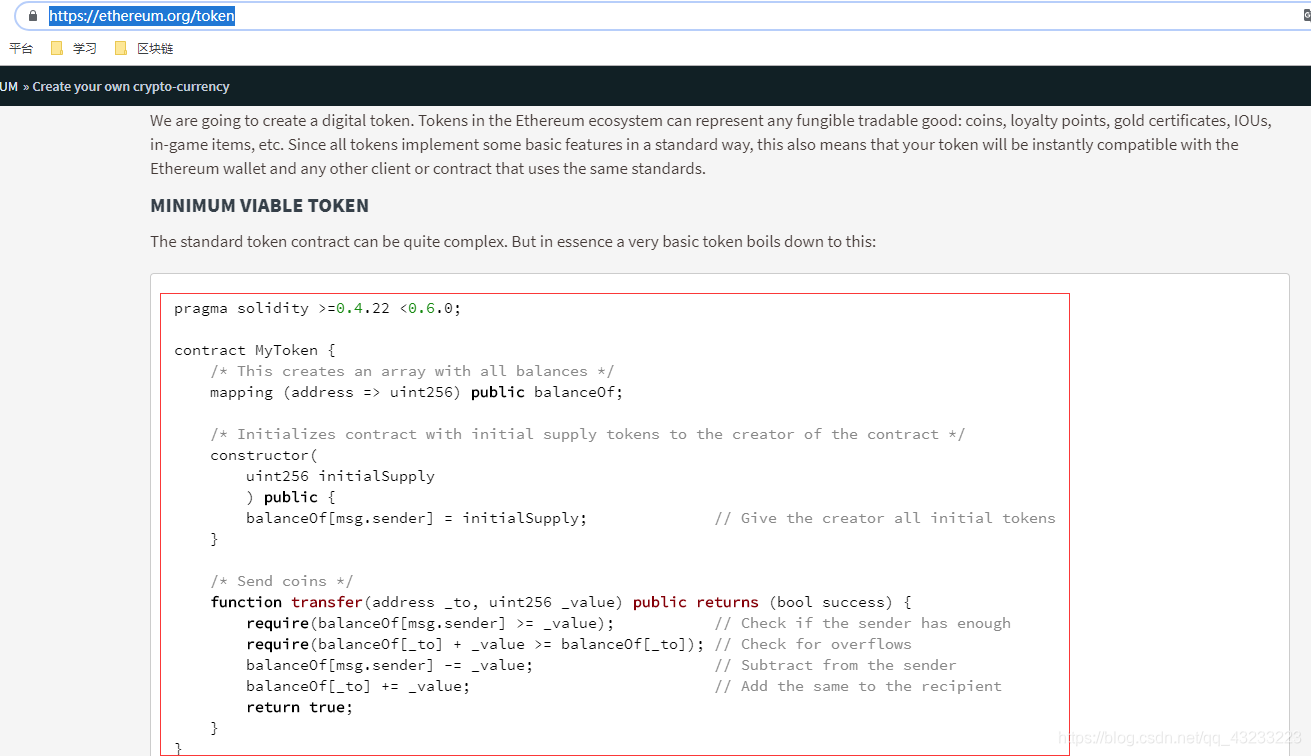
Task: Click the paragraph starting 'We are going to create'
Action: (711, 145)
